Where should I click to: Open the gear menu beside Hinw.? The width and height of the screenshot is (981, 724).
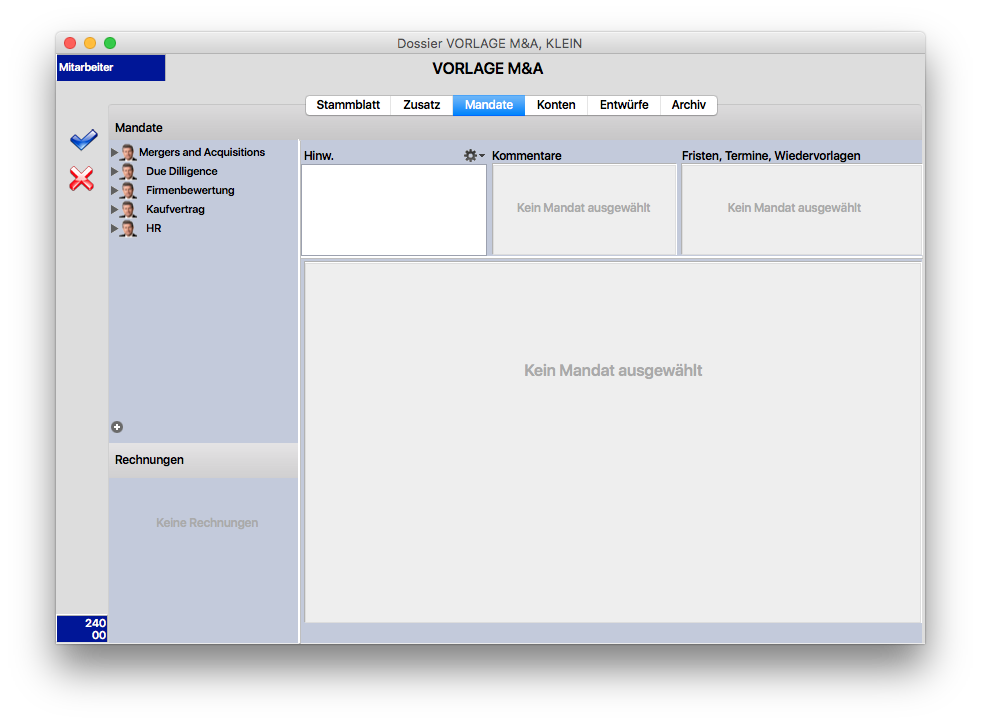(x=474, y=155)
